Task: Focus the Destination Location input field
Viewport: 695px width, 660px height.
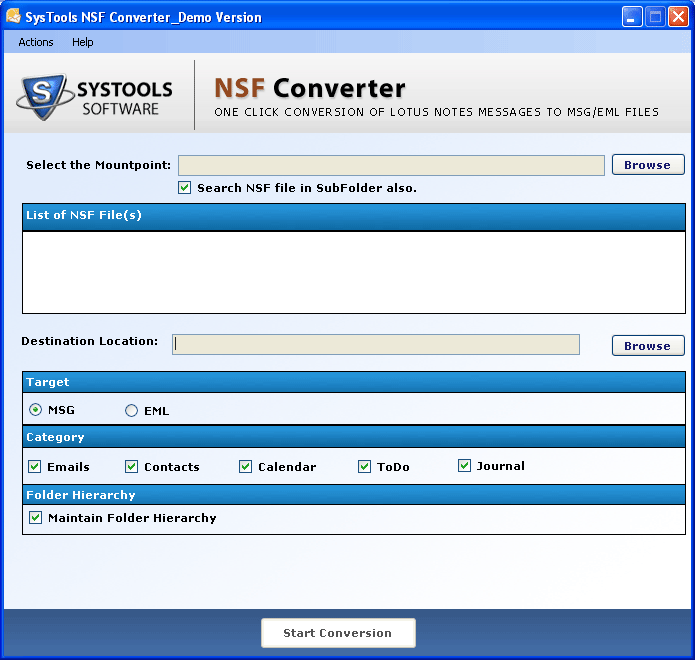Action: click(376, 344)
